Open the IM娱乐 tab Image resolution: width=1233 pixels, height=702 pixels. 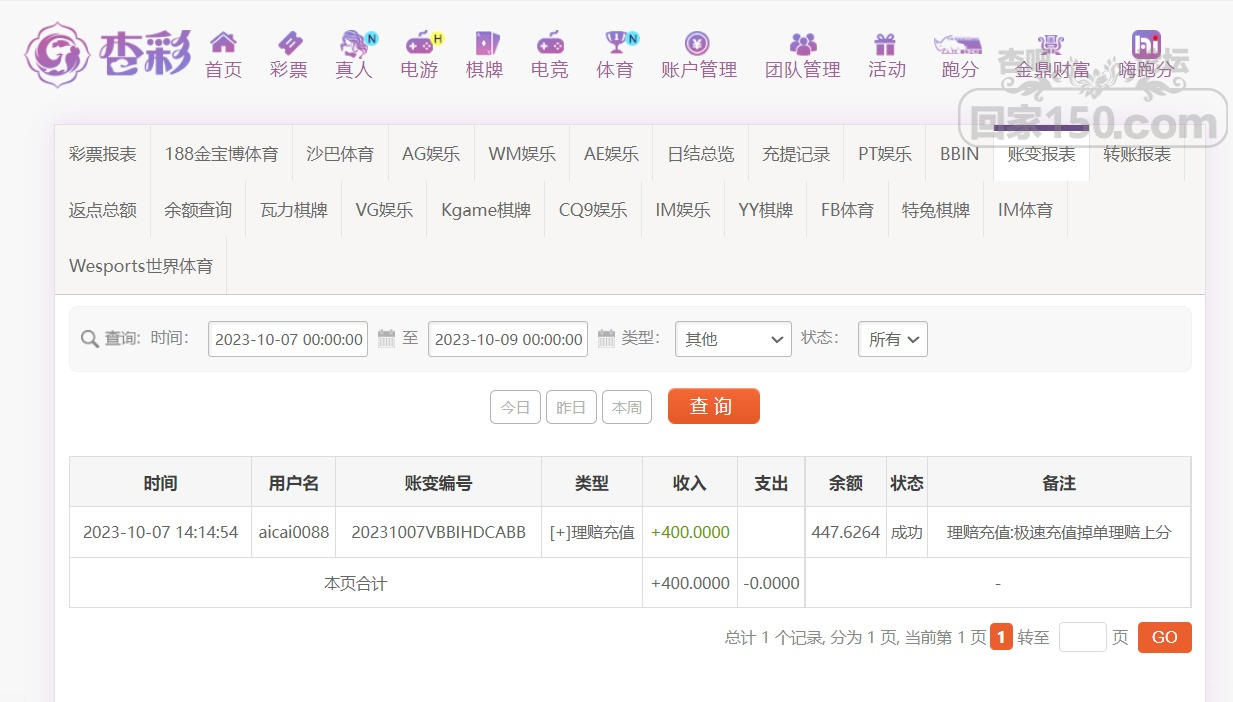click(x=683, y=210)
